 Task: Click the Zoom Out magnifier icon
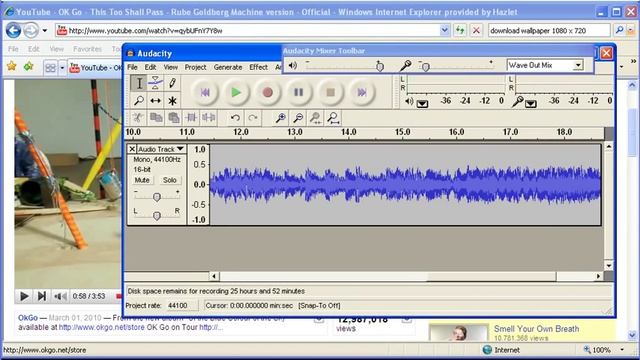point(298,118)
